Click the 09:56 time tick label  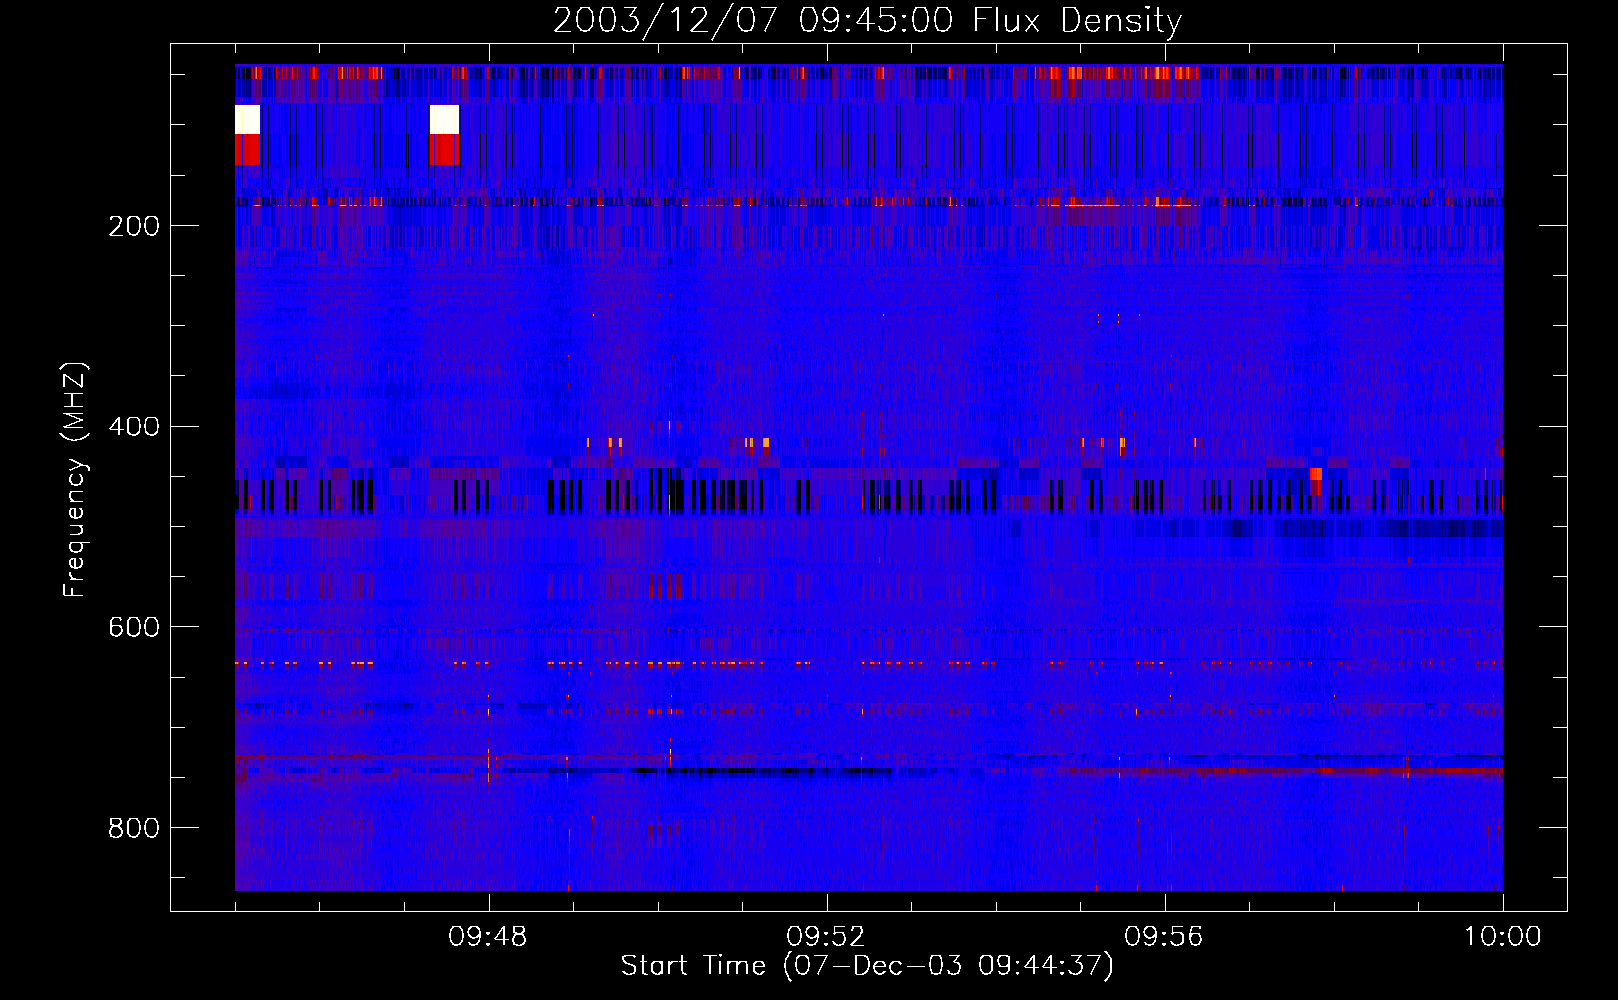coord(1164,937)
